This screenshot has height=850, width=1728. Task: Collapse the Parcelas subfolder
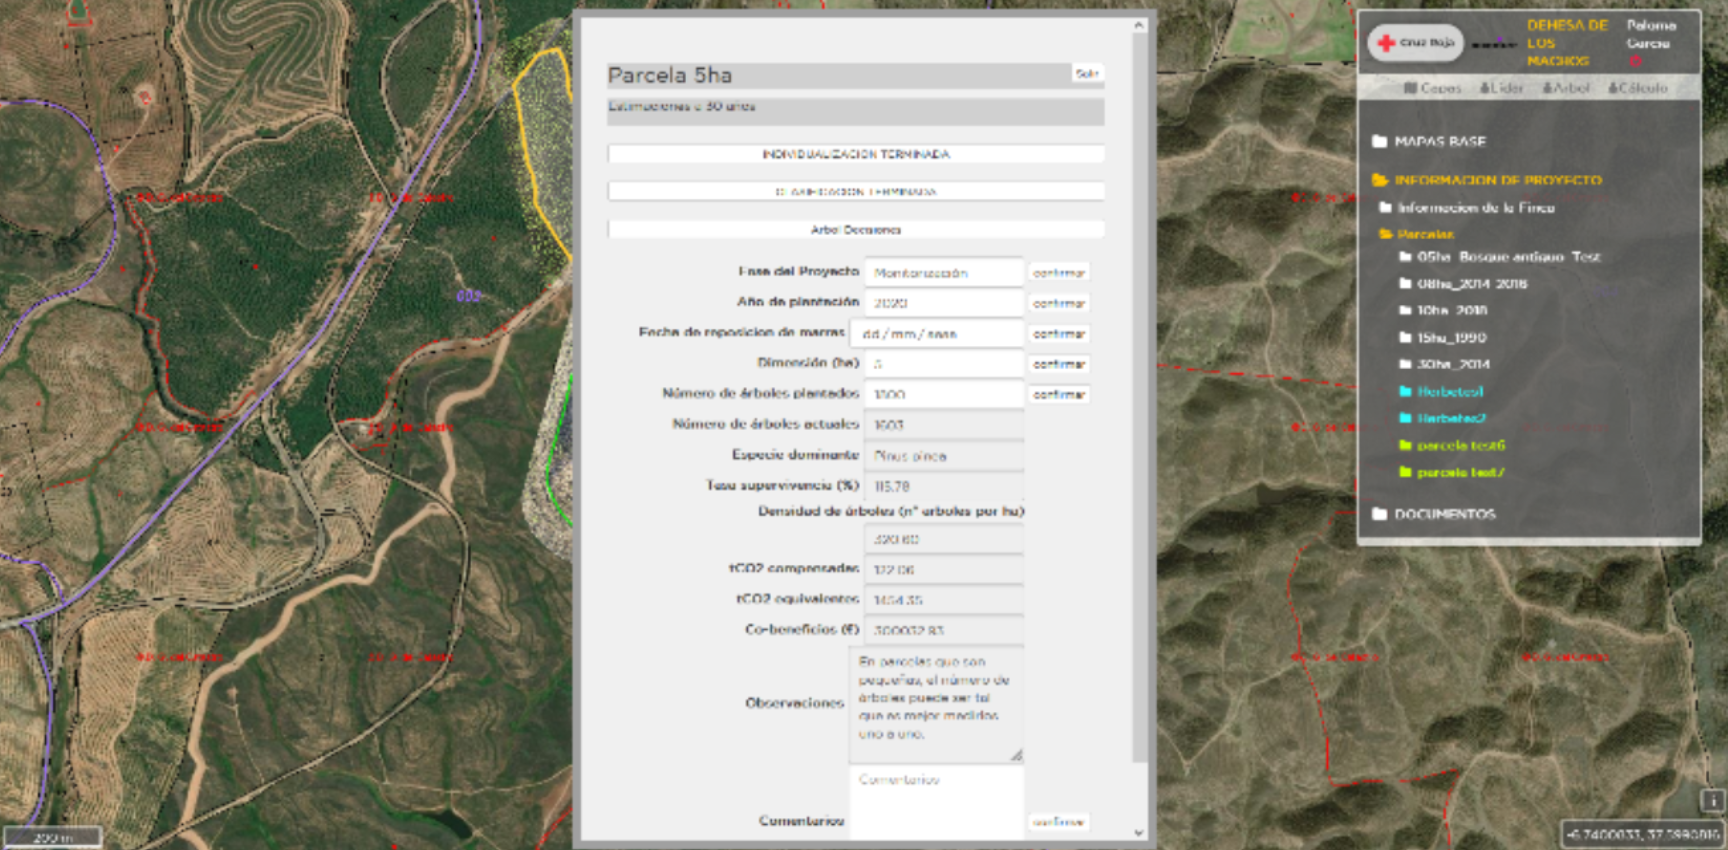(1386, 234)
